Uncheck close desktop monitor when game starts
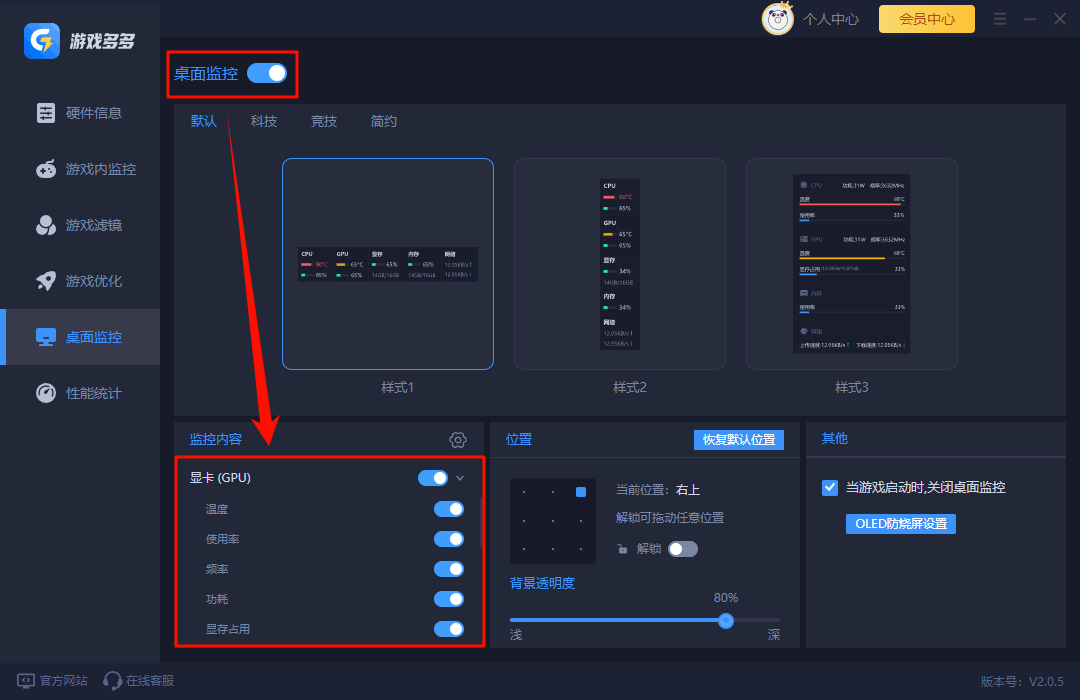 pos(829,488)
